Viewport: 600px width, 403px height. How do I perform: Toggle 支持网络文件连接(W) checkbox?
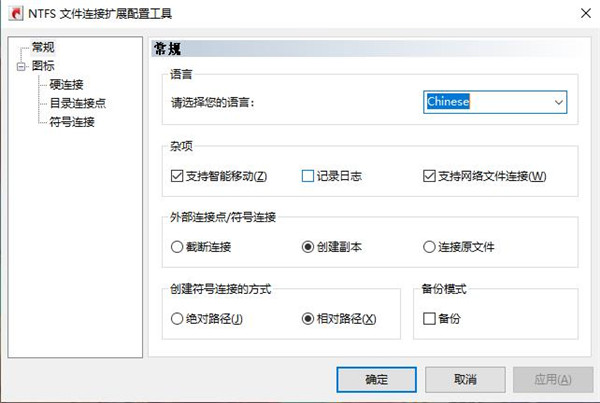(x=429, y=177)
